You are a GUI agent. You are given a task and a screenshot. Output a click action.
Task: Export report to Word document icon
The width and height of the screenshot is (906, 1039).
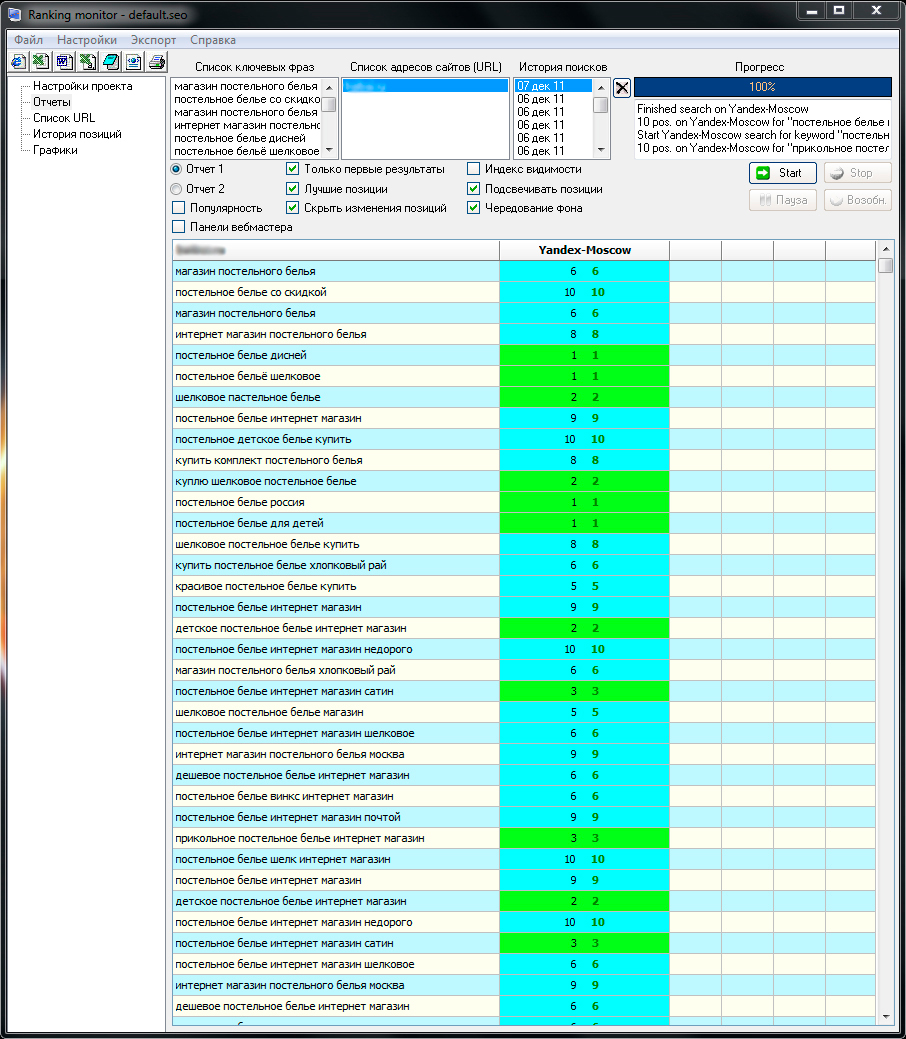coord(64,62)
